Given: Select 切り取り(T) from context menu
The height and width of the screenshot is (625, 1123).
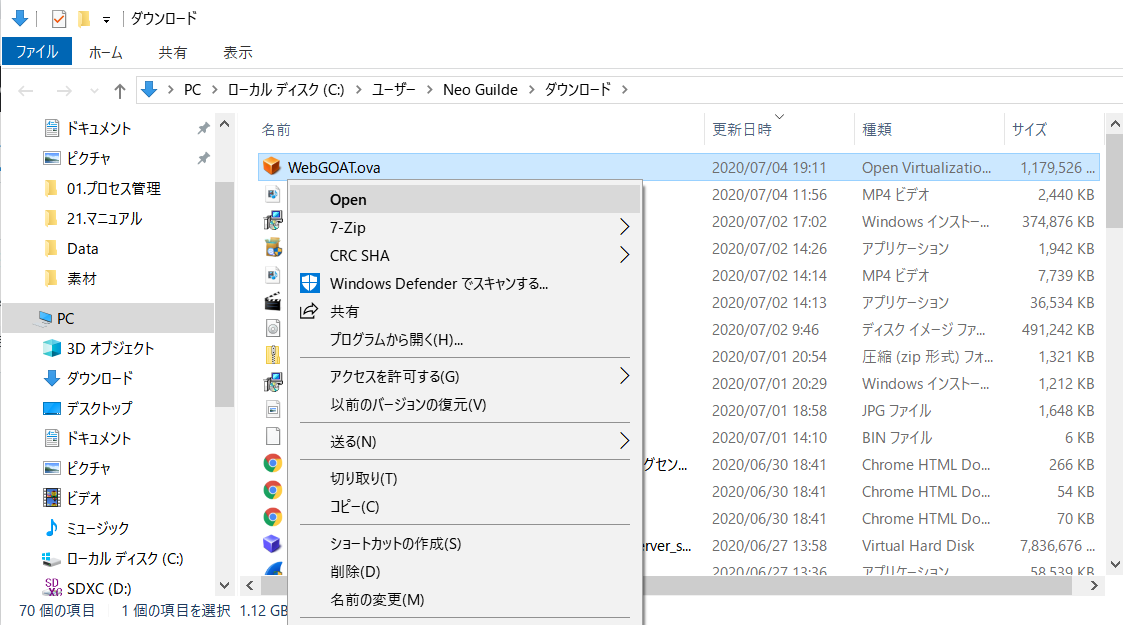Looking at the screenshot, I should pyautogui.click(x=465, y=478).
